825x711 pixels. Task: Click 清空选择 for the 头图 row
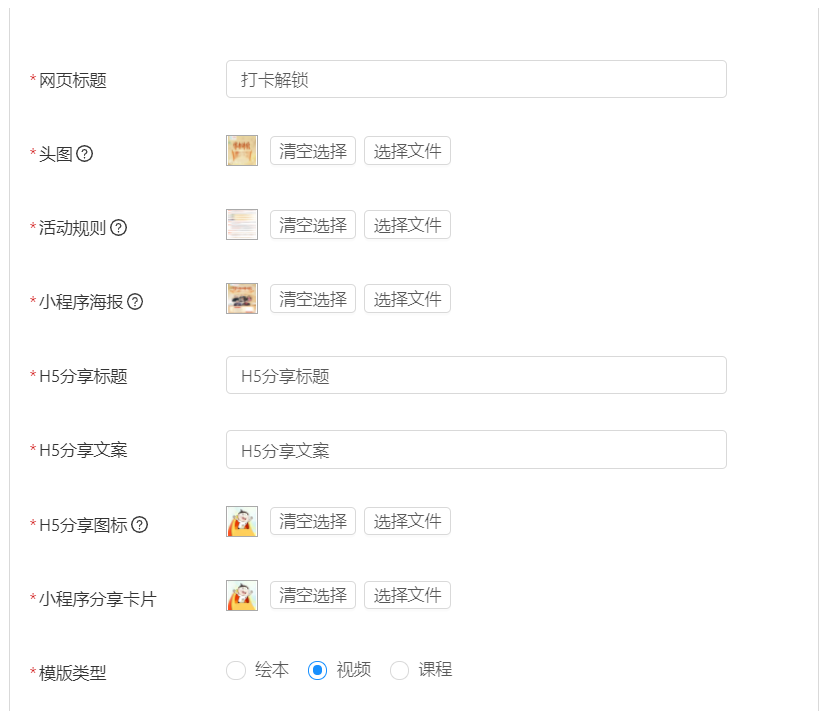[313, 151]
